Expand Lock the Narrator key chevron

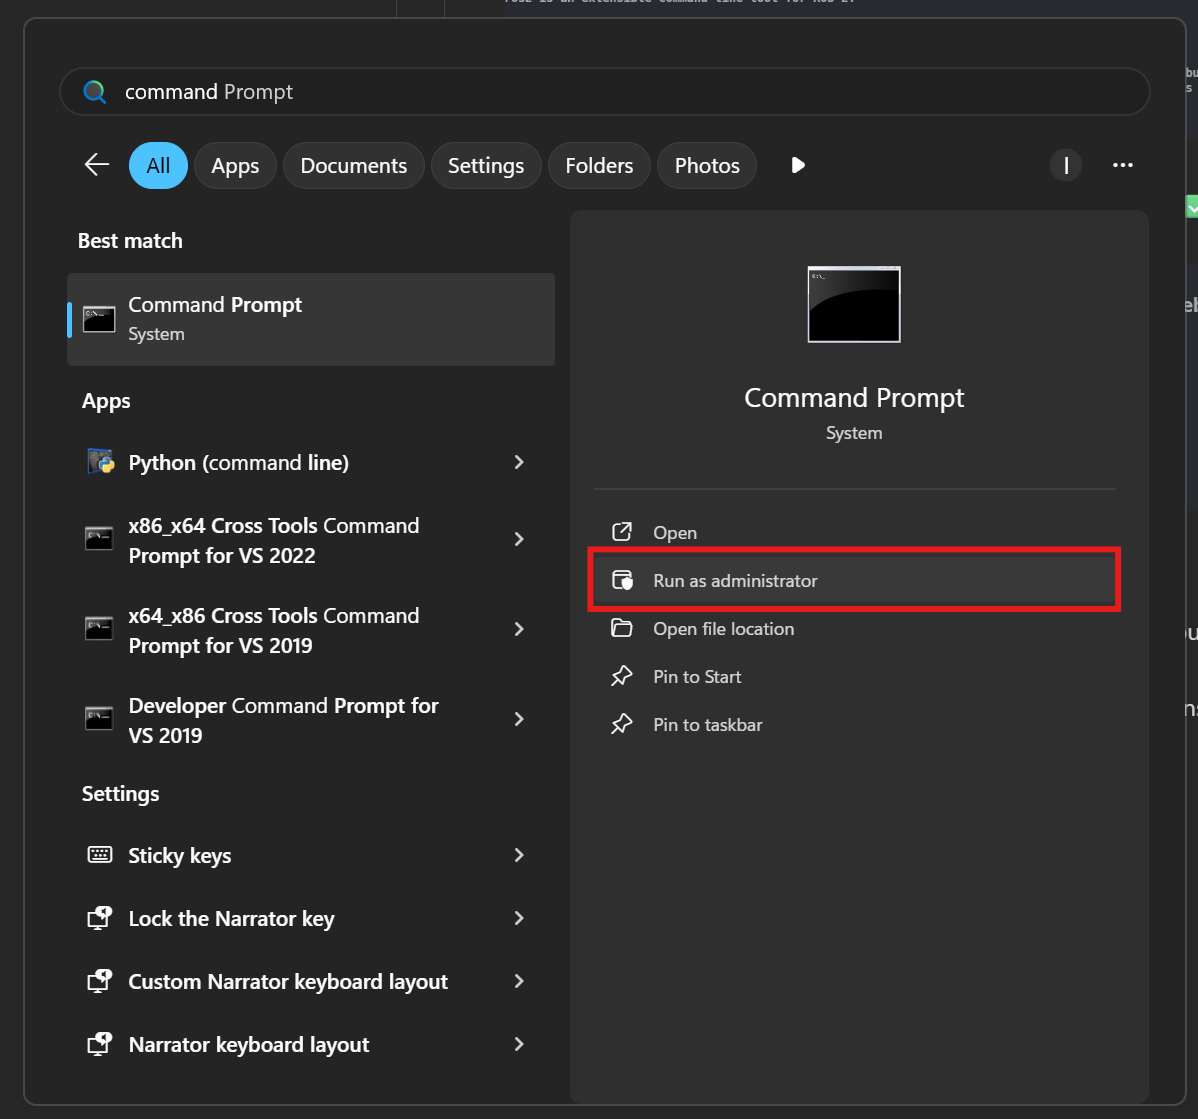pos(519,918)
